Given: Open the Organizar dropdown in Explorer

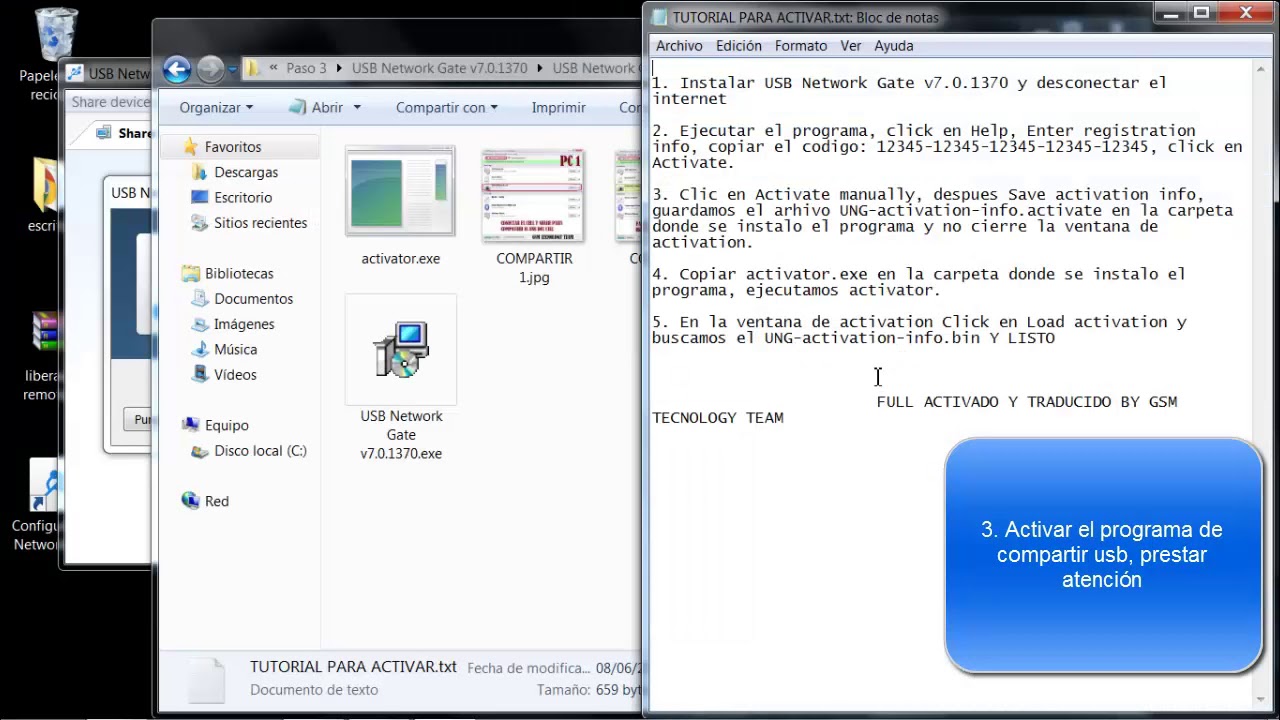Looking at the screenshot, I should click(216, 107).
